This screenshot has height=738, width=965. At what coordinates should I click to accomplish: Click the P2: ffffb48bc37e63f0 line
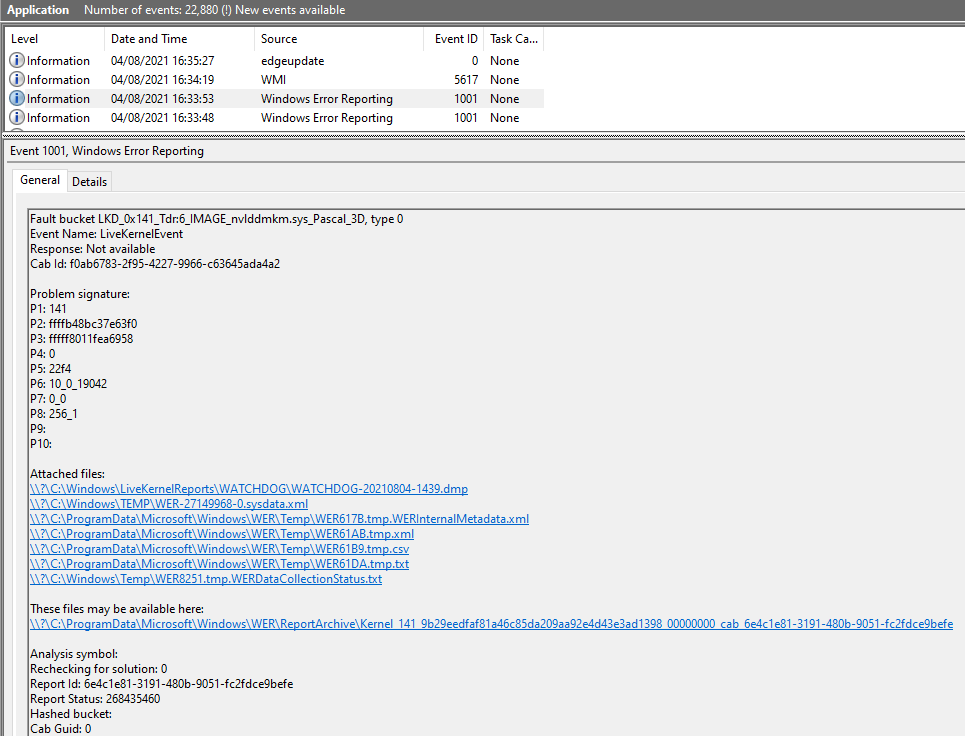[x=84, y=324]
